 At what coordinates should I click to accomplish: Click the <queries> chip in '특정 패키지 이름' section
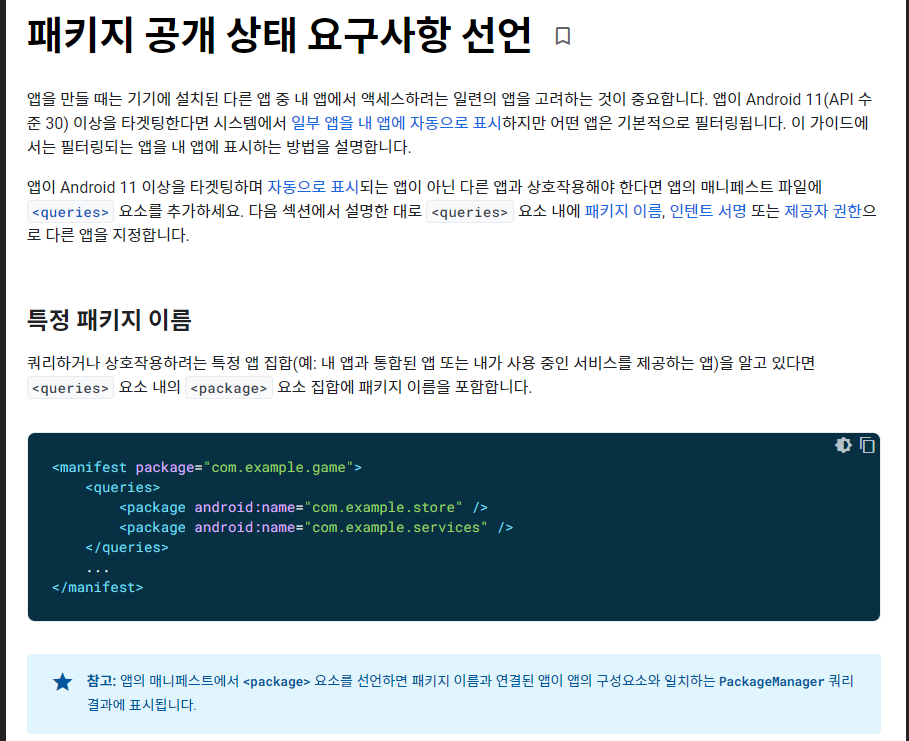[70, 388]
